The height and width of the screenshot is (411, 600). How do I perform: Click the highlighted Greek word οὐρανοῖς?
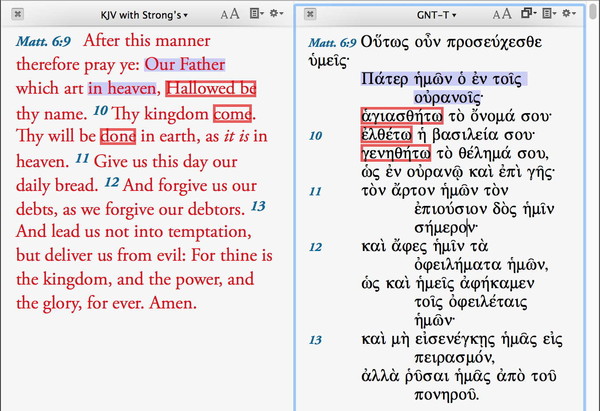[x=448, y=98]
